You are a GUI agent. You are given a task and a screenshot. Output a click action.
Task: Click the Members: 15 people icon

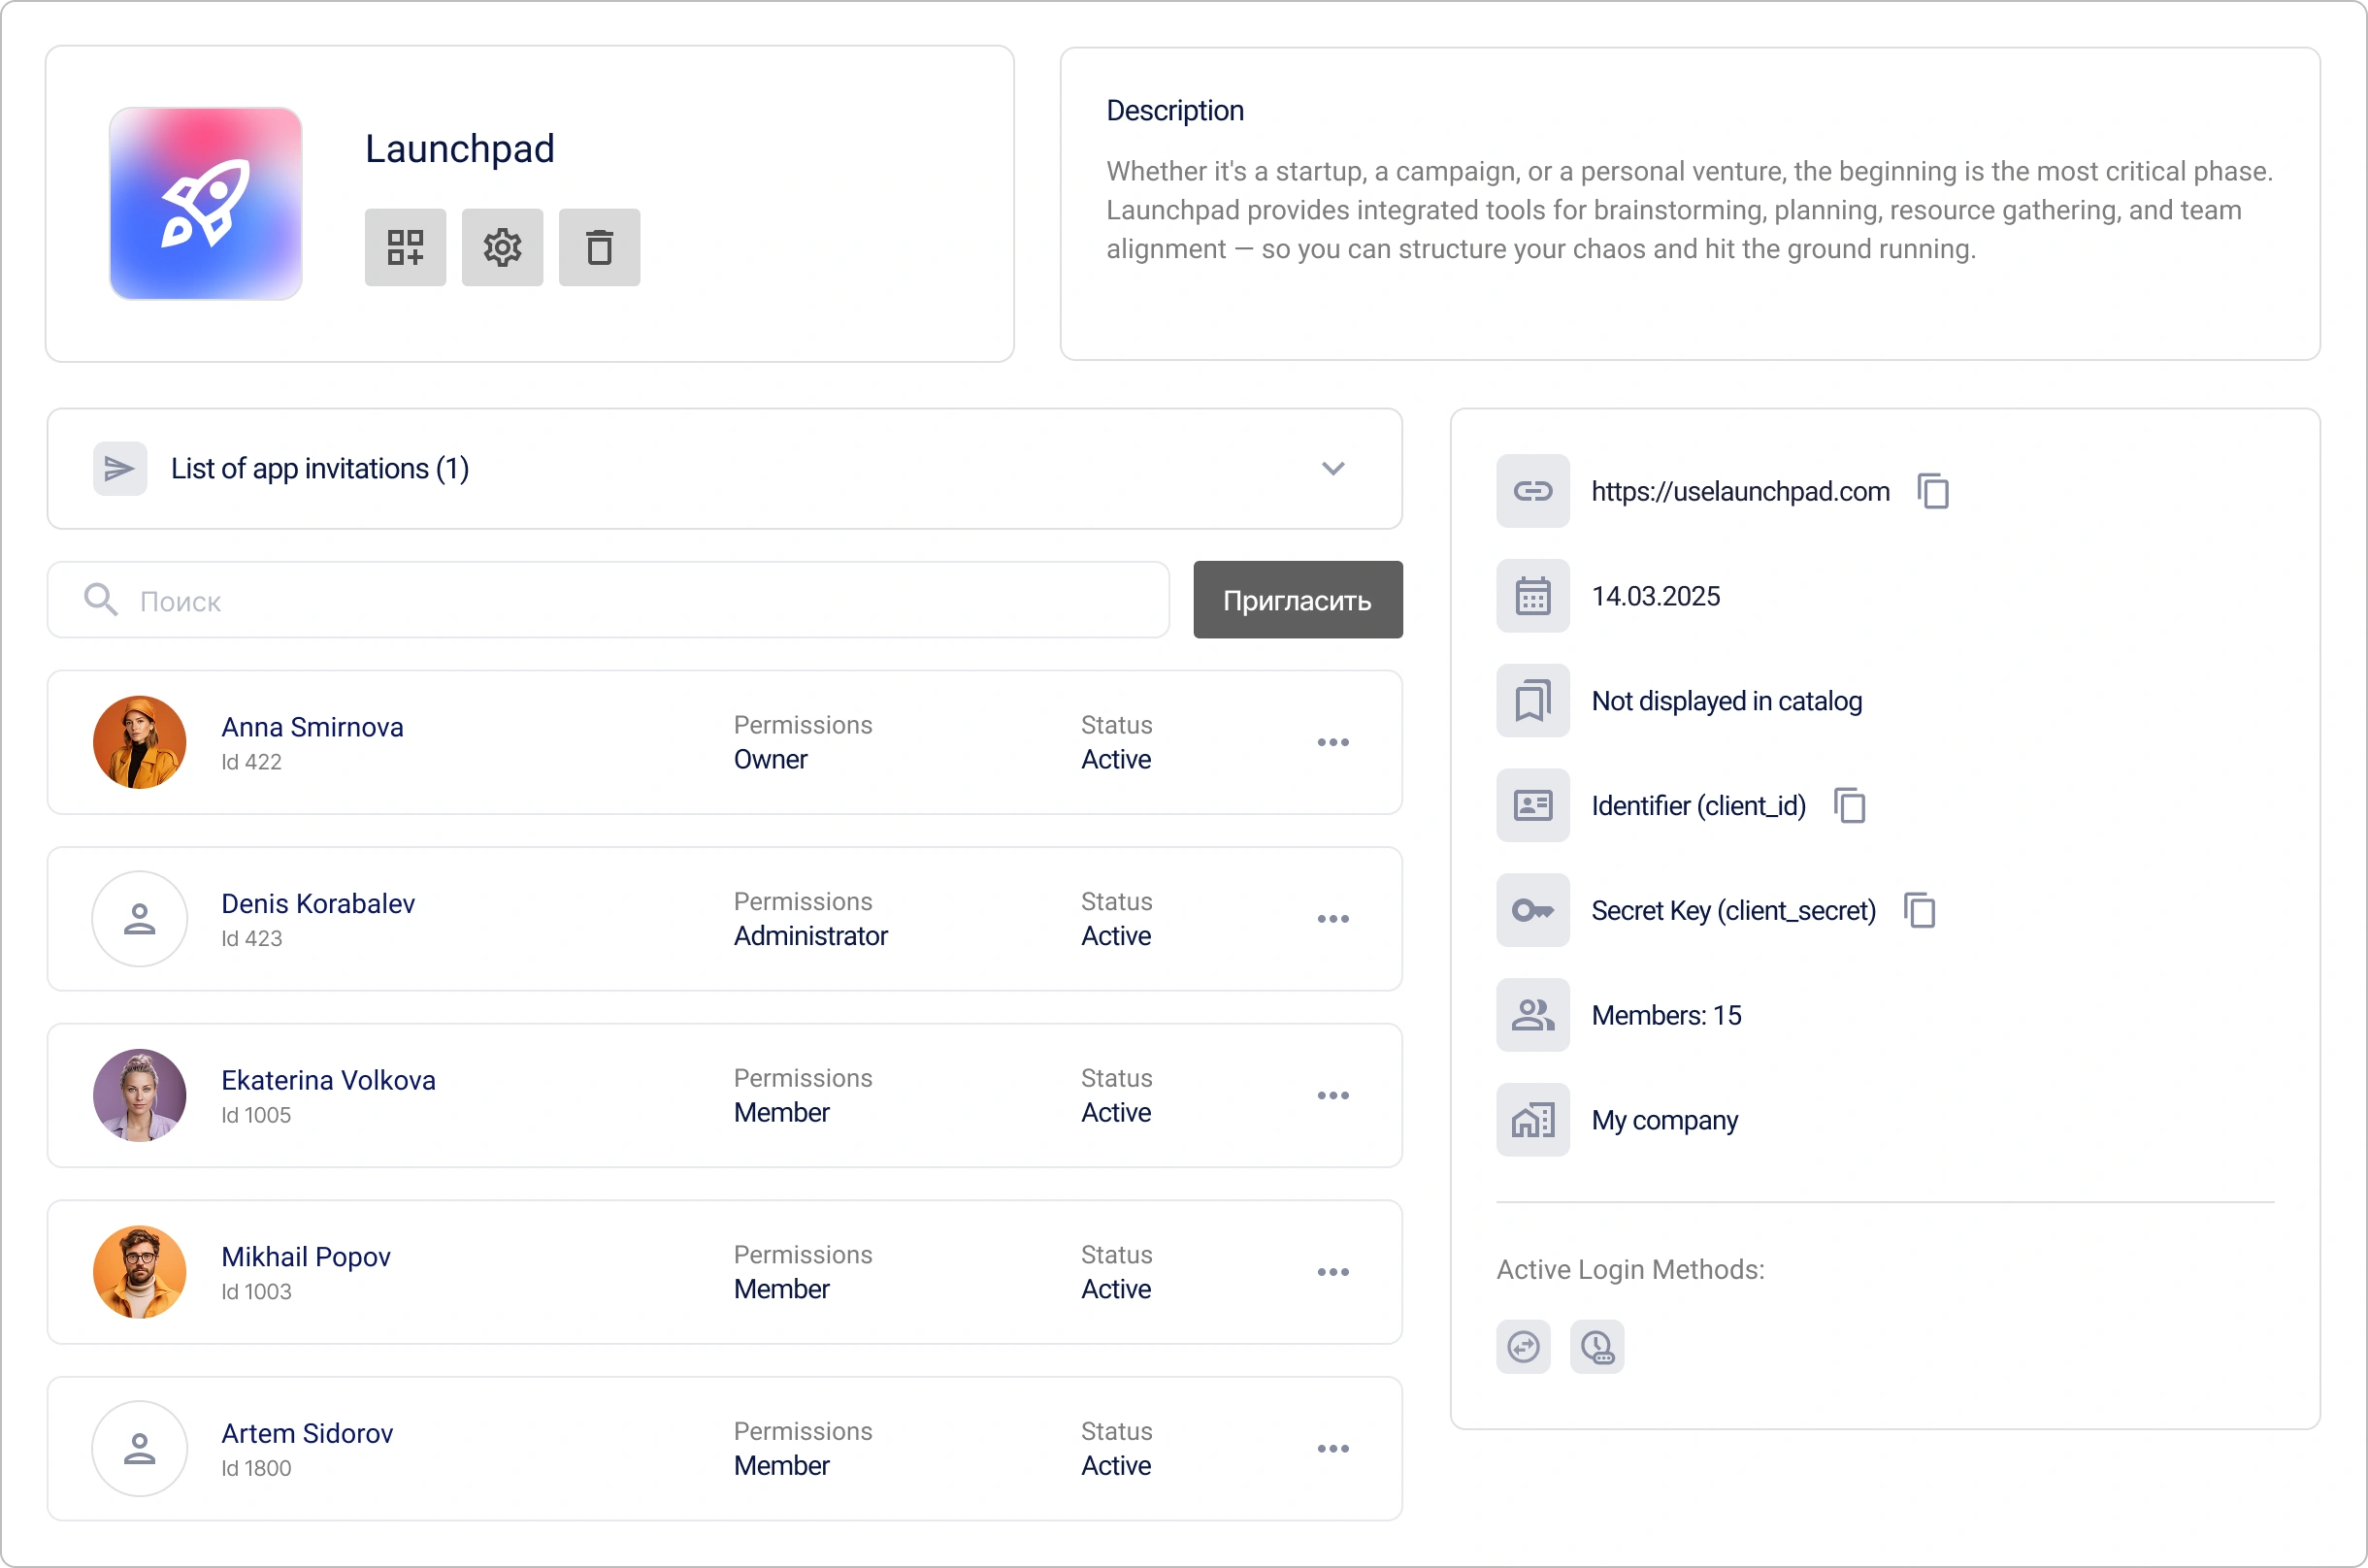pyautogui.click(x=1532, y=1014)
